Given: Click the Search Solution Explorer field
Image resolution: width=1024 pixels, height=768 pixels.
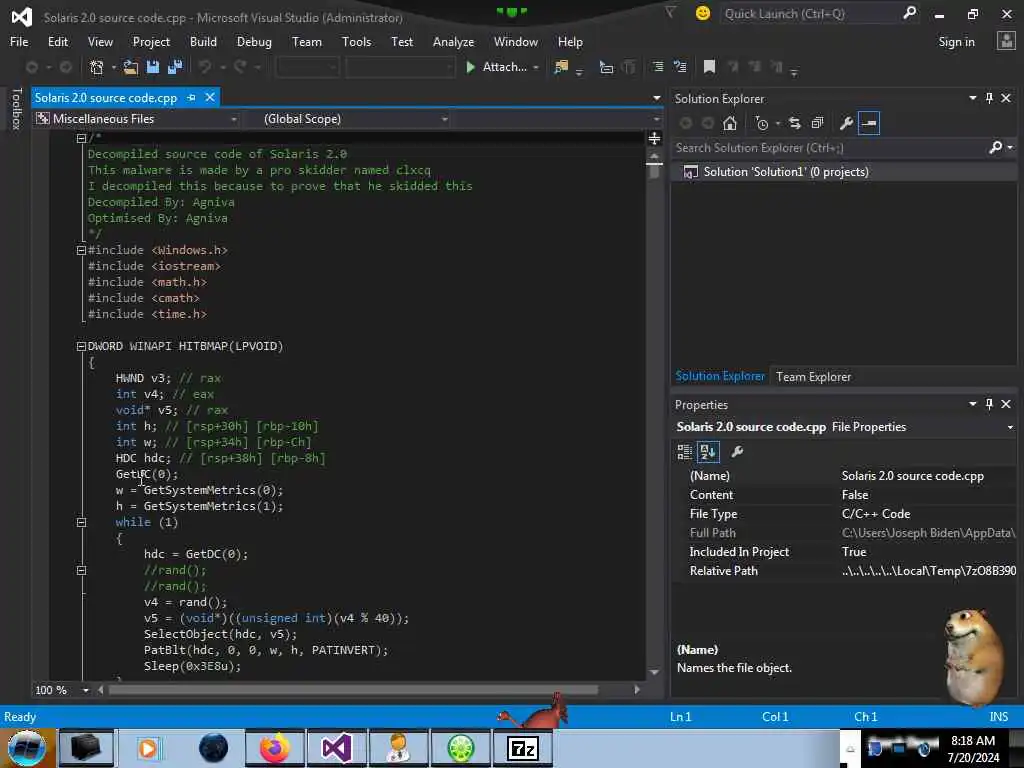Looking at the screenshot, I should click(x=829, y=148).
